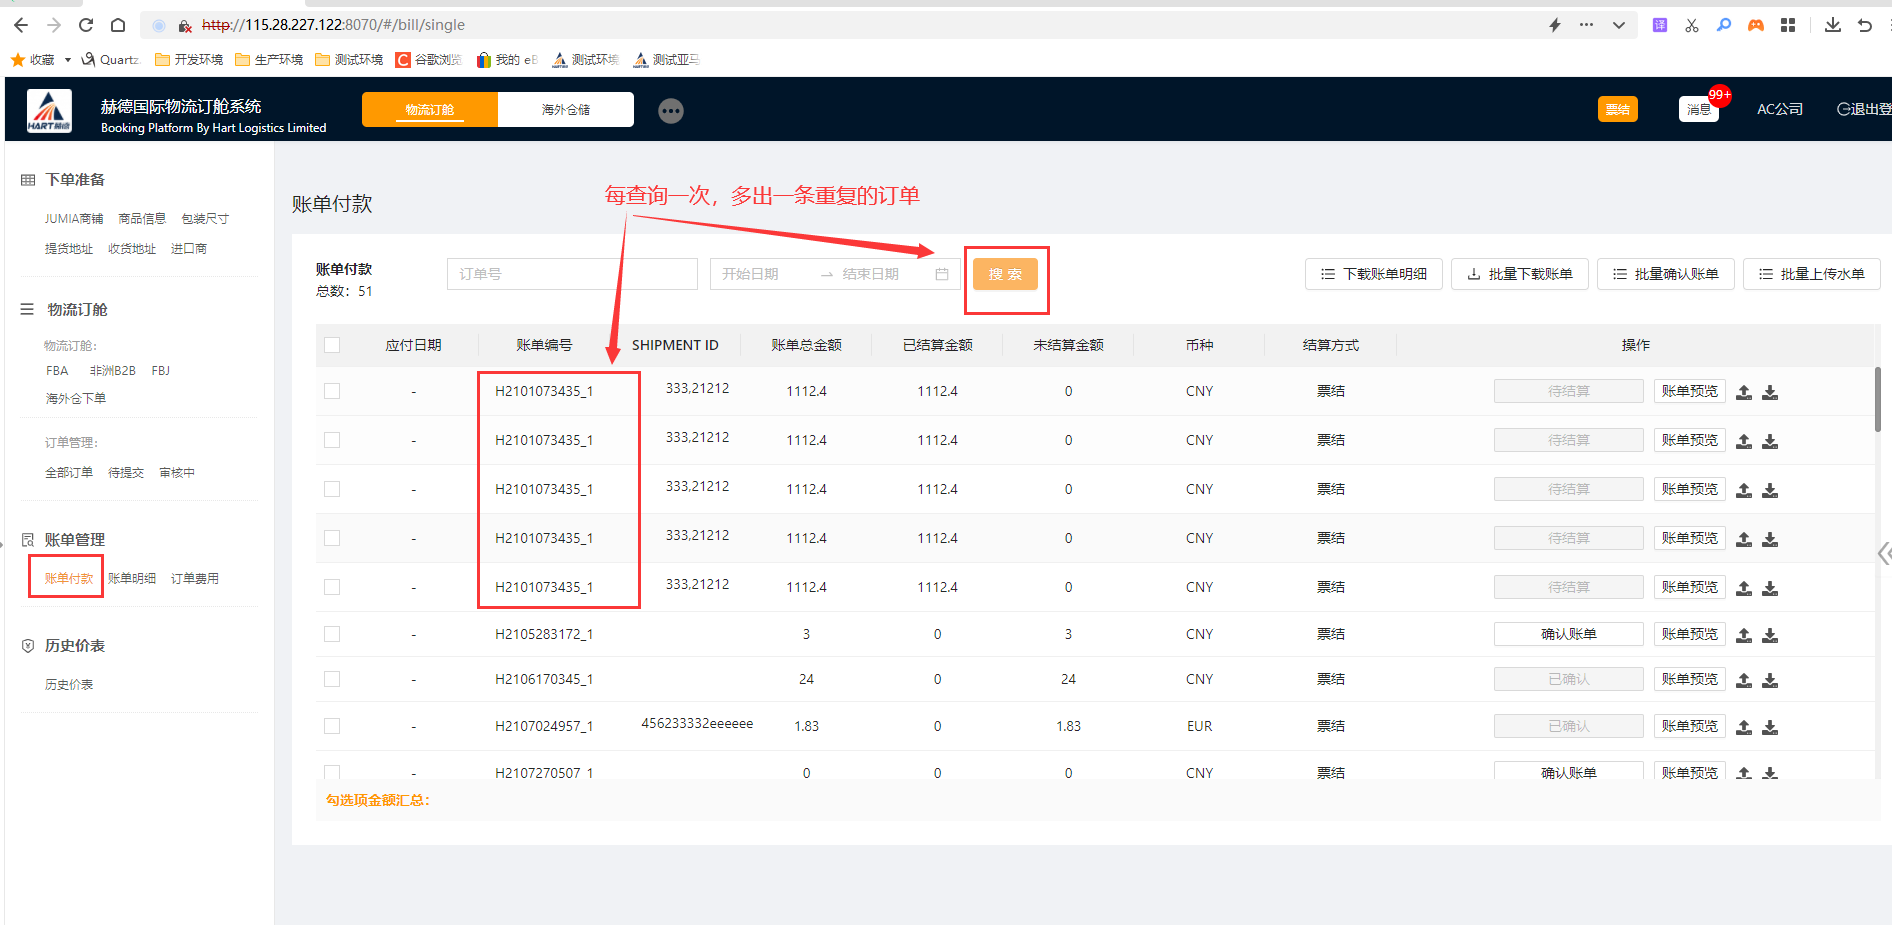Viewport: 1892px width, 925px height.
Task: Expand the side panel arrow at the right edge
Action: tap(1883, 553)
